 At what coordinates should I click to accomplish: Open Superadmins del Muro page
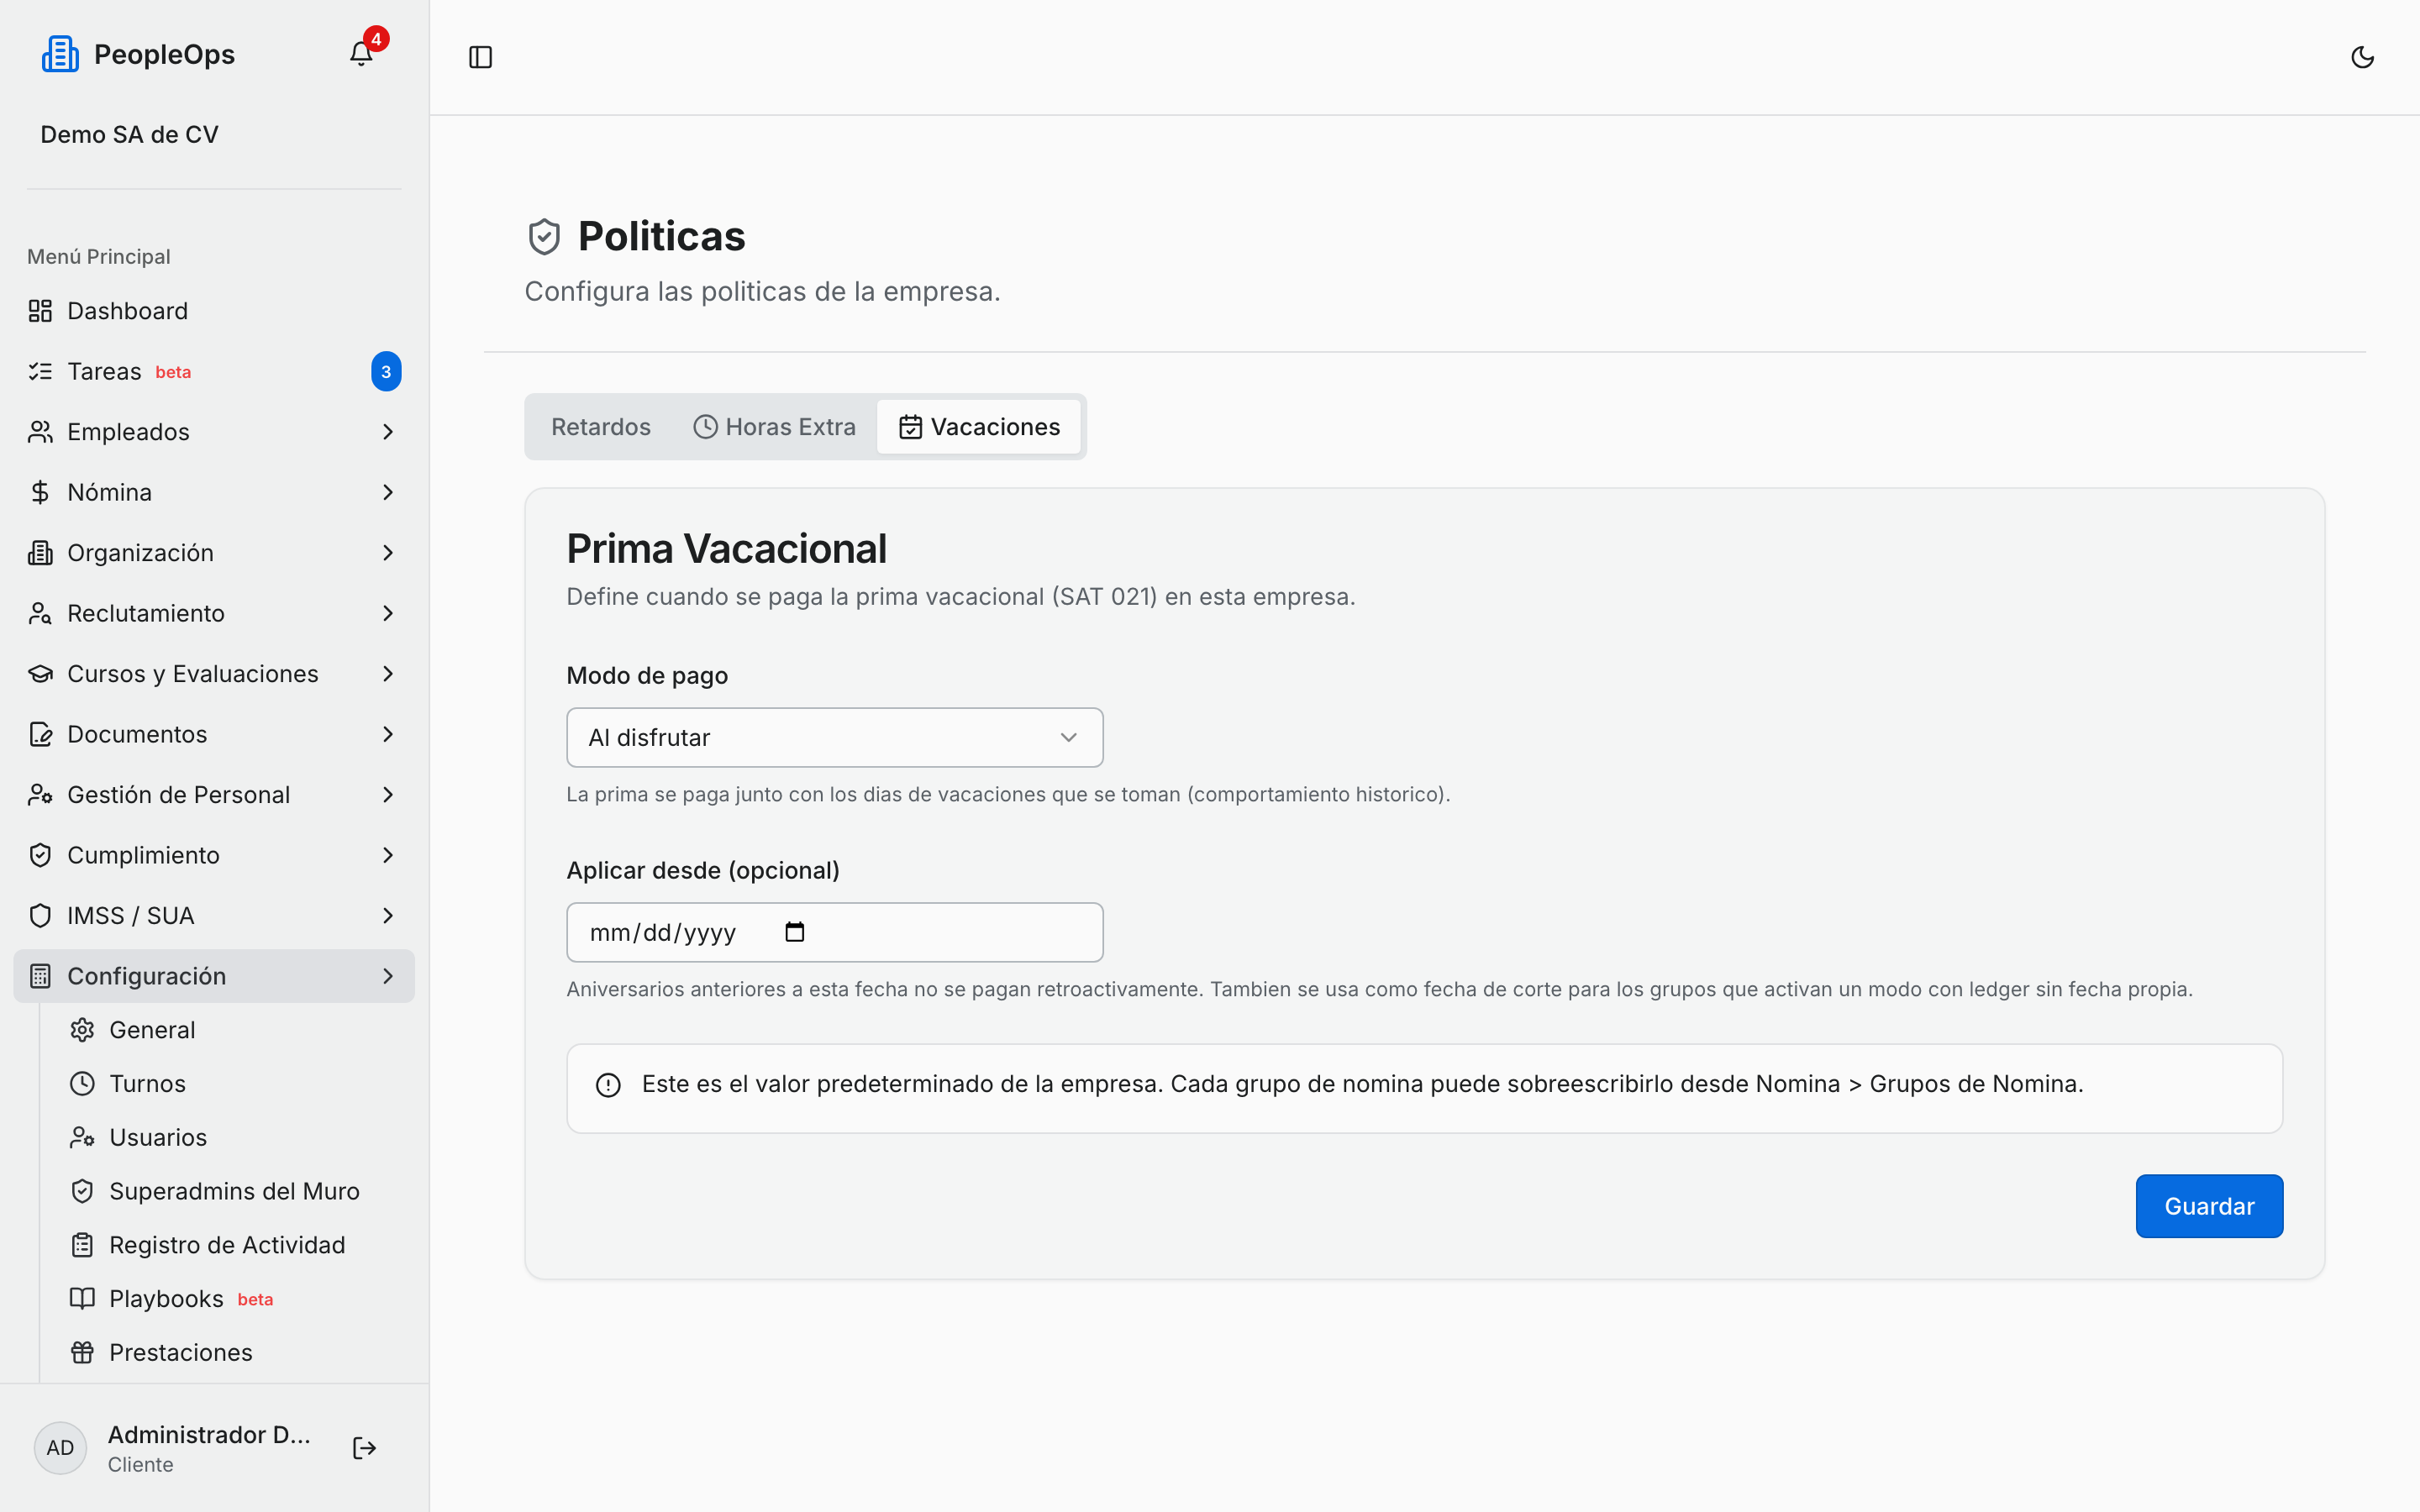(x=235, y=1191)
